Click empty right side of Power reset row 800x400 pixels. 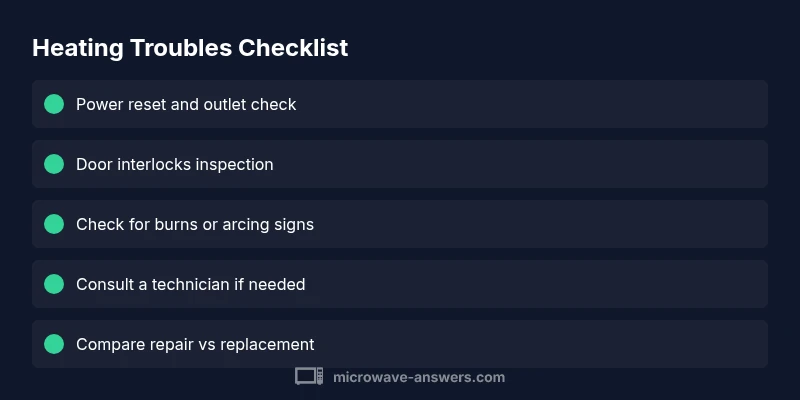click(600, 104)
